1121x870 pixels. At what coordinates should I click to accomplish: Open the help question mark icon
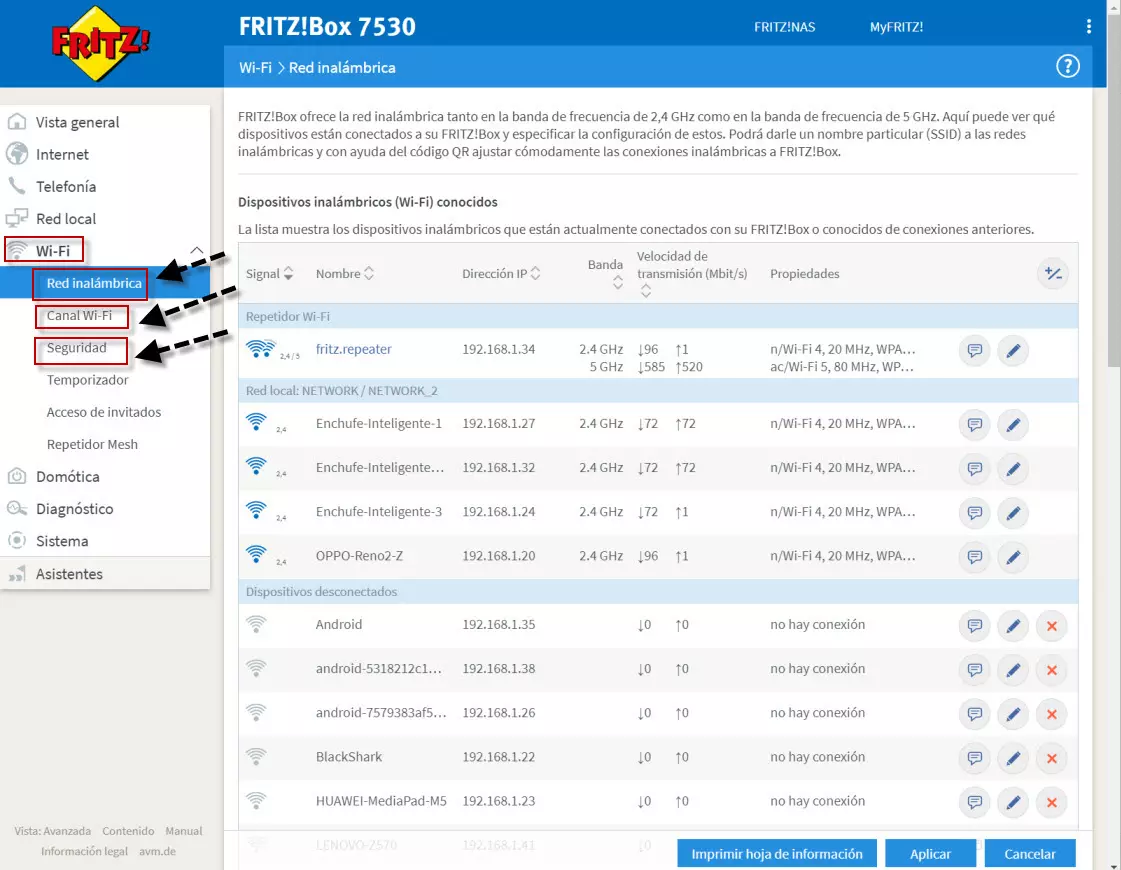1067,66
